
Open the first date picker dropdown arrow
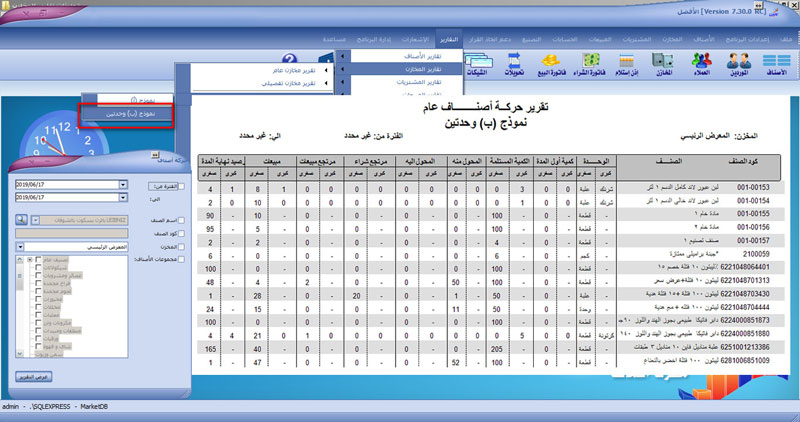click(x=123, y=185)
